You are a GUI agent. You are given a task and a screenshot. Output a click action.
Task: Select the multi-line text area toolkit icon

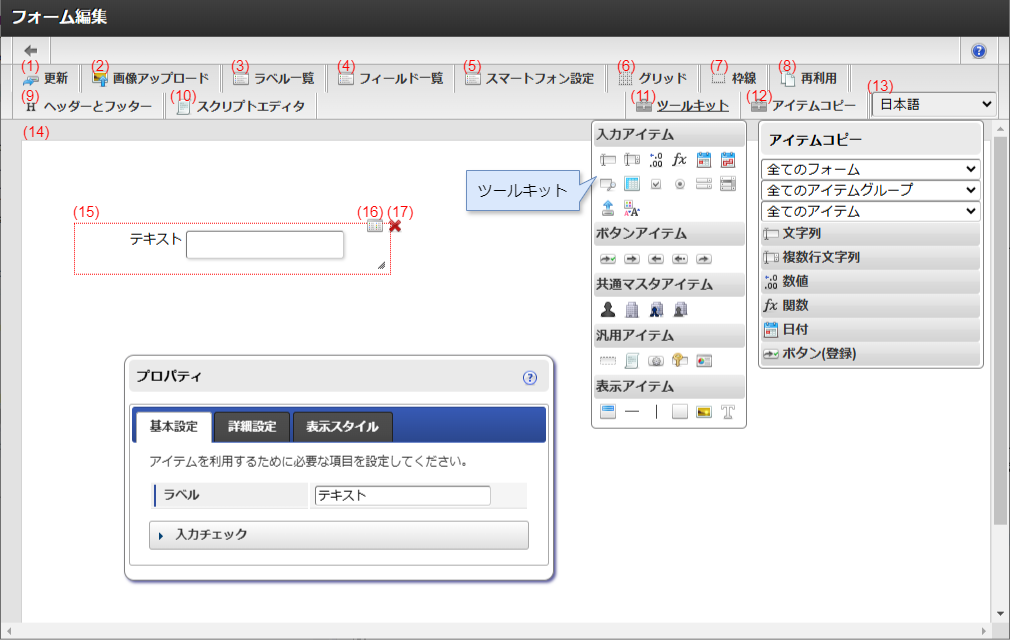point(632,160)
